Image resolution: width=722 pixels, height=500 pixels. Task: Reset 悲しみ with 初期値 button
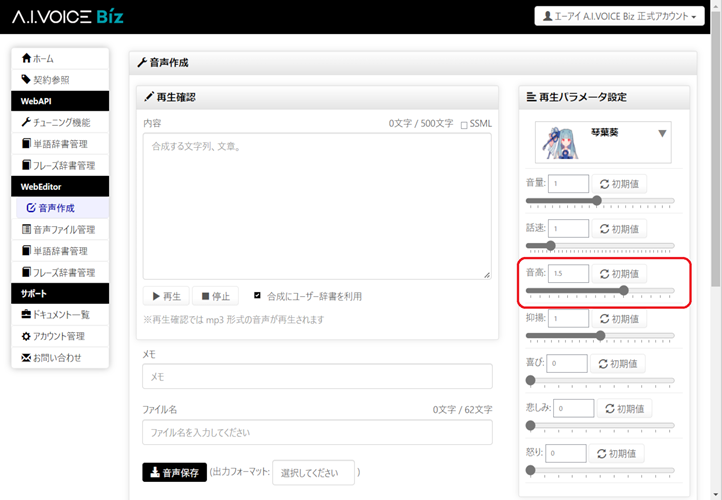click(x=624, y=408)
